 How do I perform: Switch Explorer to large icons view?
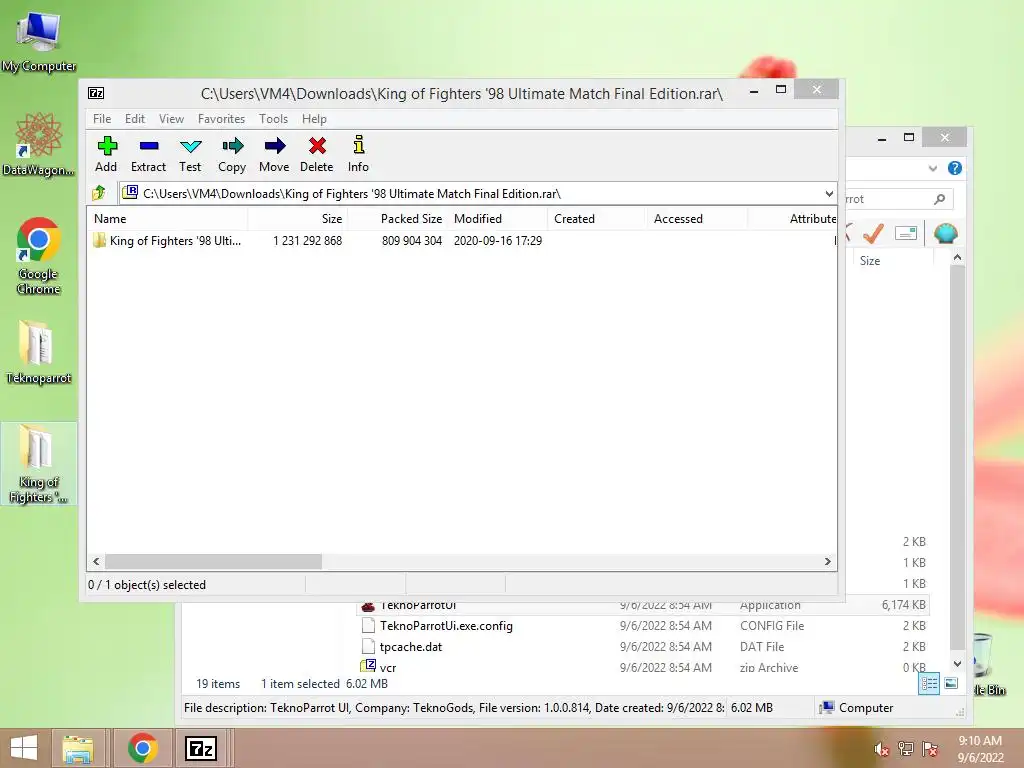[x=952, y=684]
